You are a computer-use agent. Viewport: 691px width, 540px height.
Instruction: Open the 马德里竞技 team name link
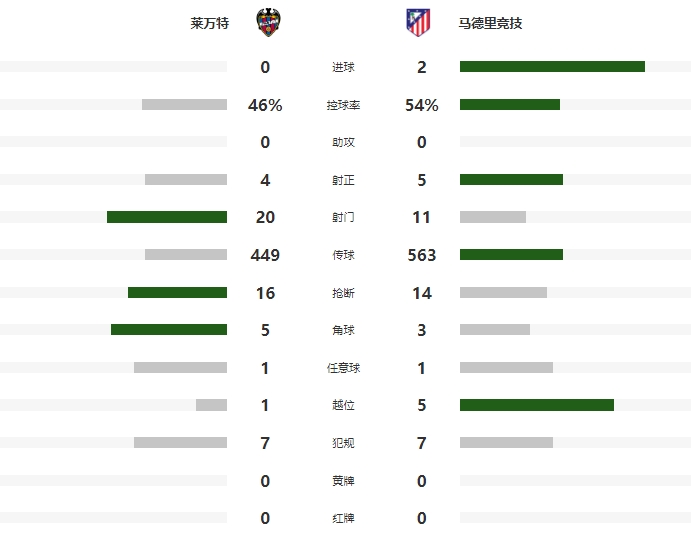click(x=490, y=23)
